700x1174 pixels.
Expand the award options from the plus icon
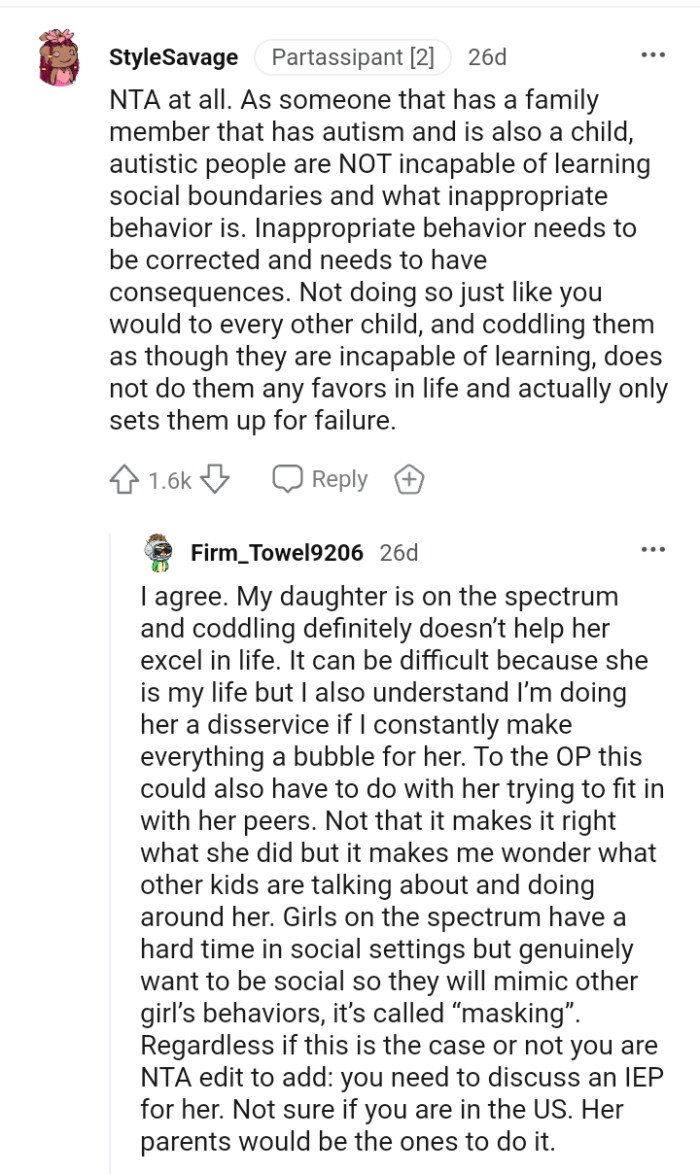point(409,479)
